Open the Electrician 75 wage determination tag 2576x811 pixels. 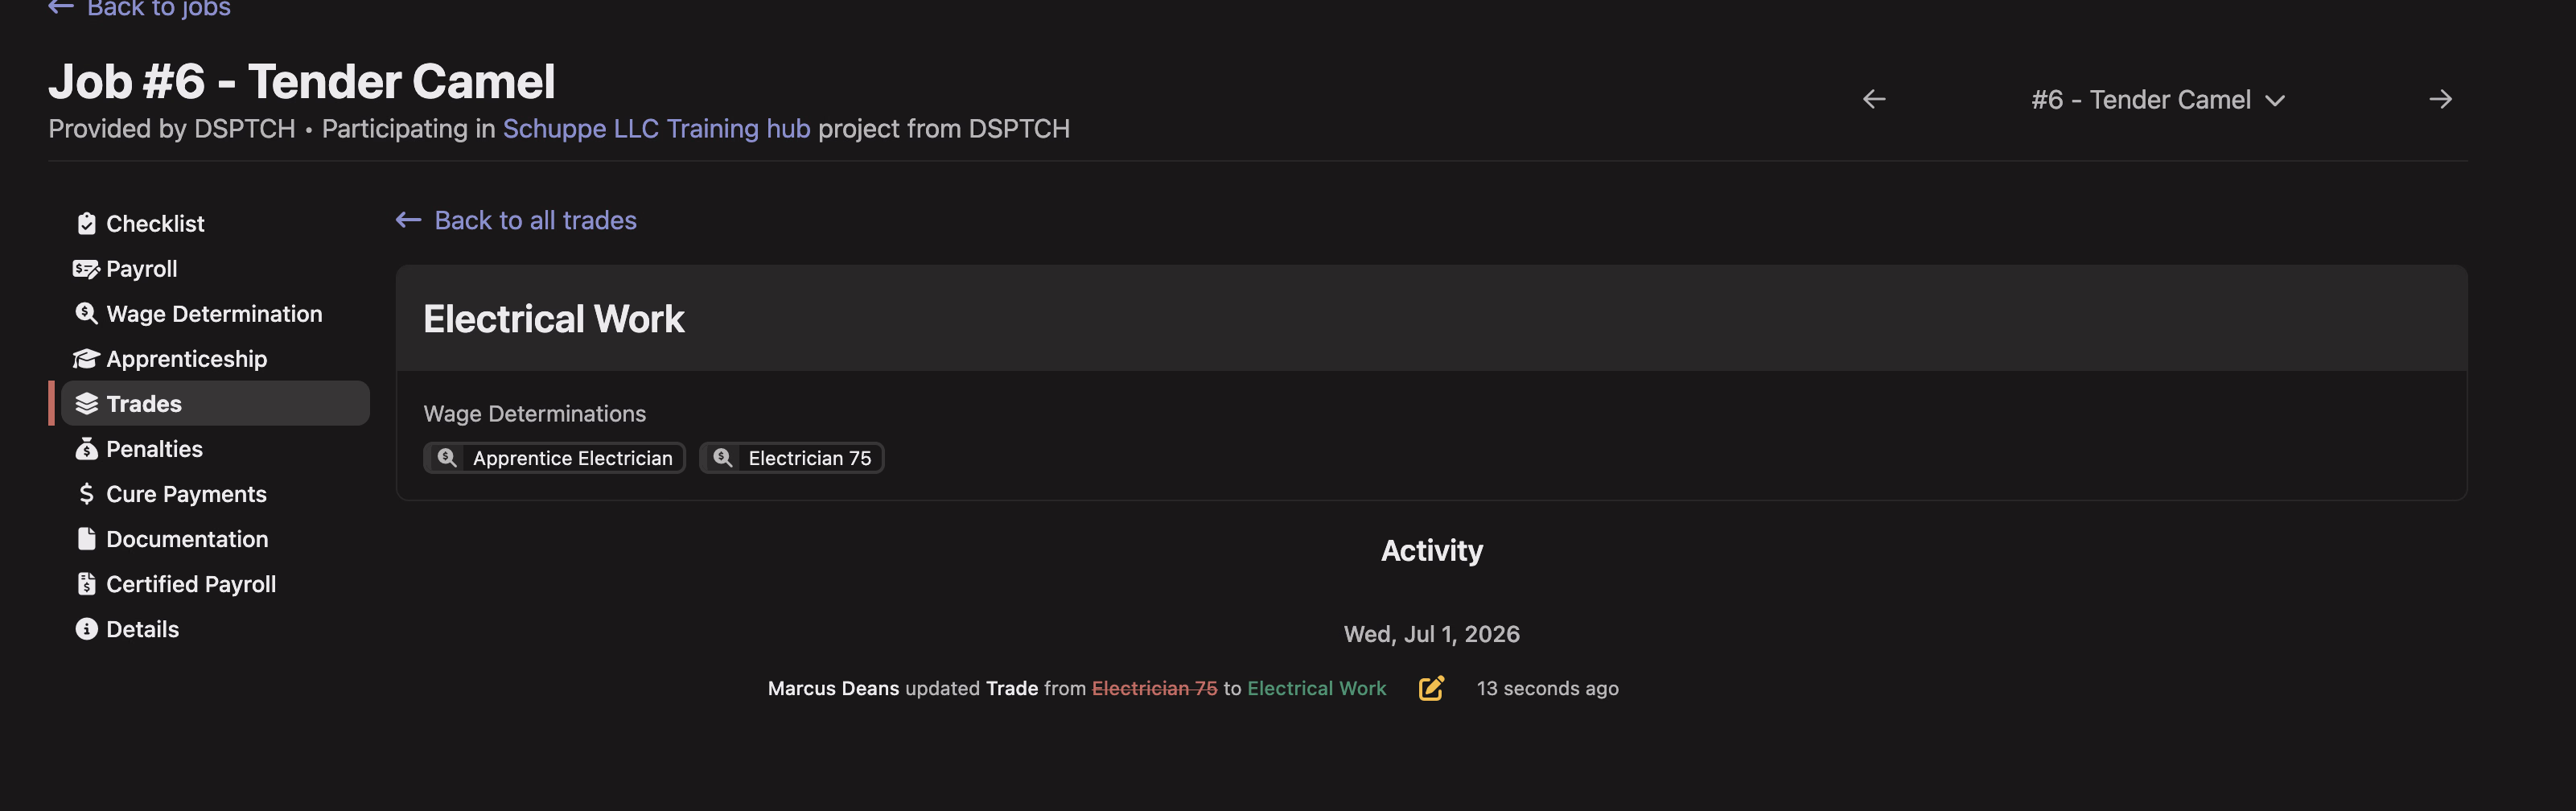click(791, 458)
